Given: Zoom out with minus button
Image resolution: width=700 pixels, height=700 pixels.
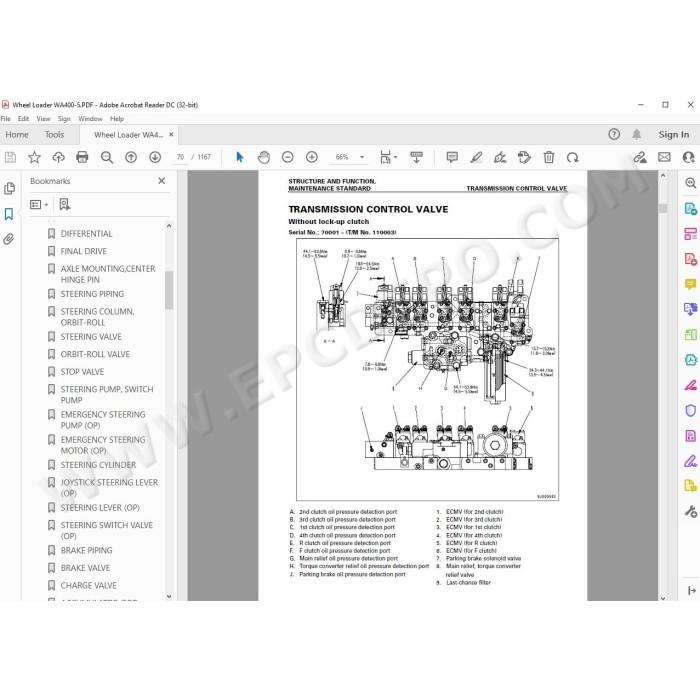Looking at the screenshot, I should pos(288,157).
